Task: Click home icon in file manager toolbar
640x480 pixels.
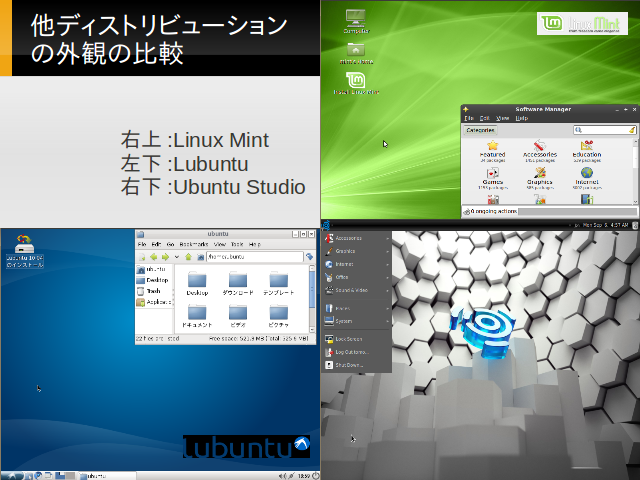Action: (x=200, y=257)
